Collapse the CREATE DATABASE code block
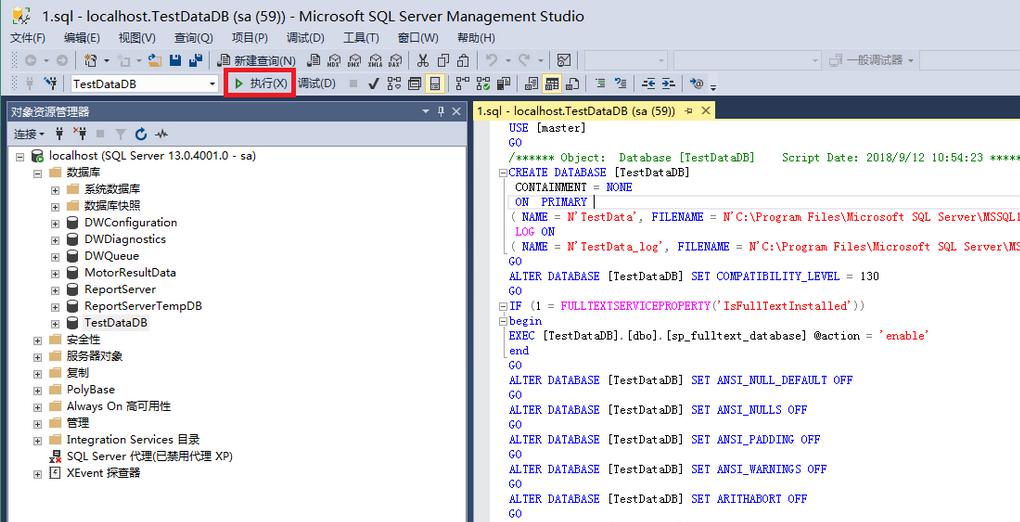This screenshot has height=522, width=1020. tap(502, 173)
